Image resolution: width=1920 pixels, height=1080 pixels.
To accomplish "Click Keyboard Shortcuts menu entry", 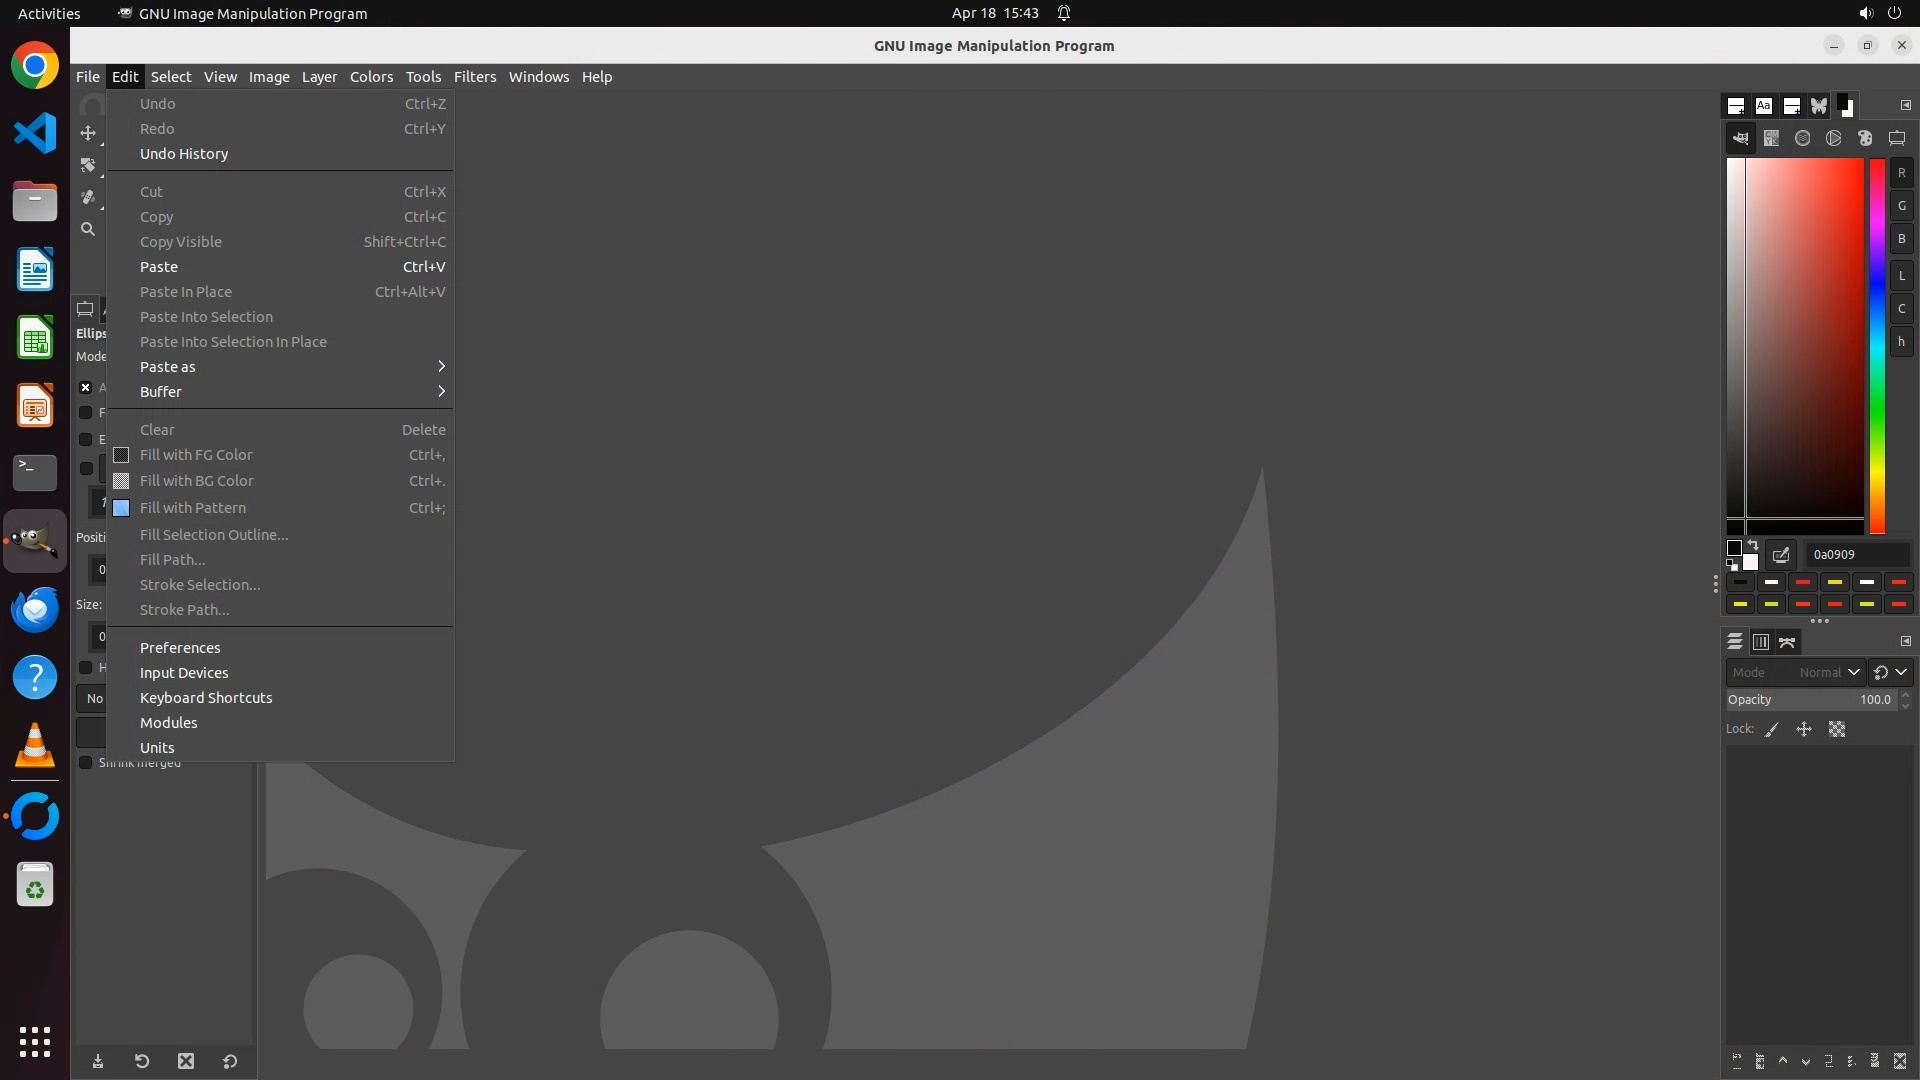I will [x=206, y=698].
